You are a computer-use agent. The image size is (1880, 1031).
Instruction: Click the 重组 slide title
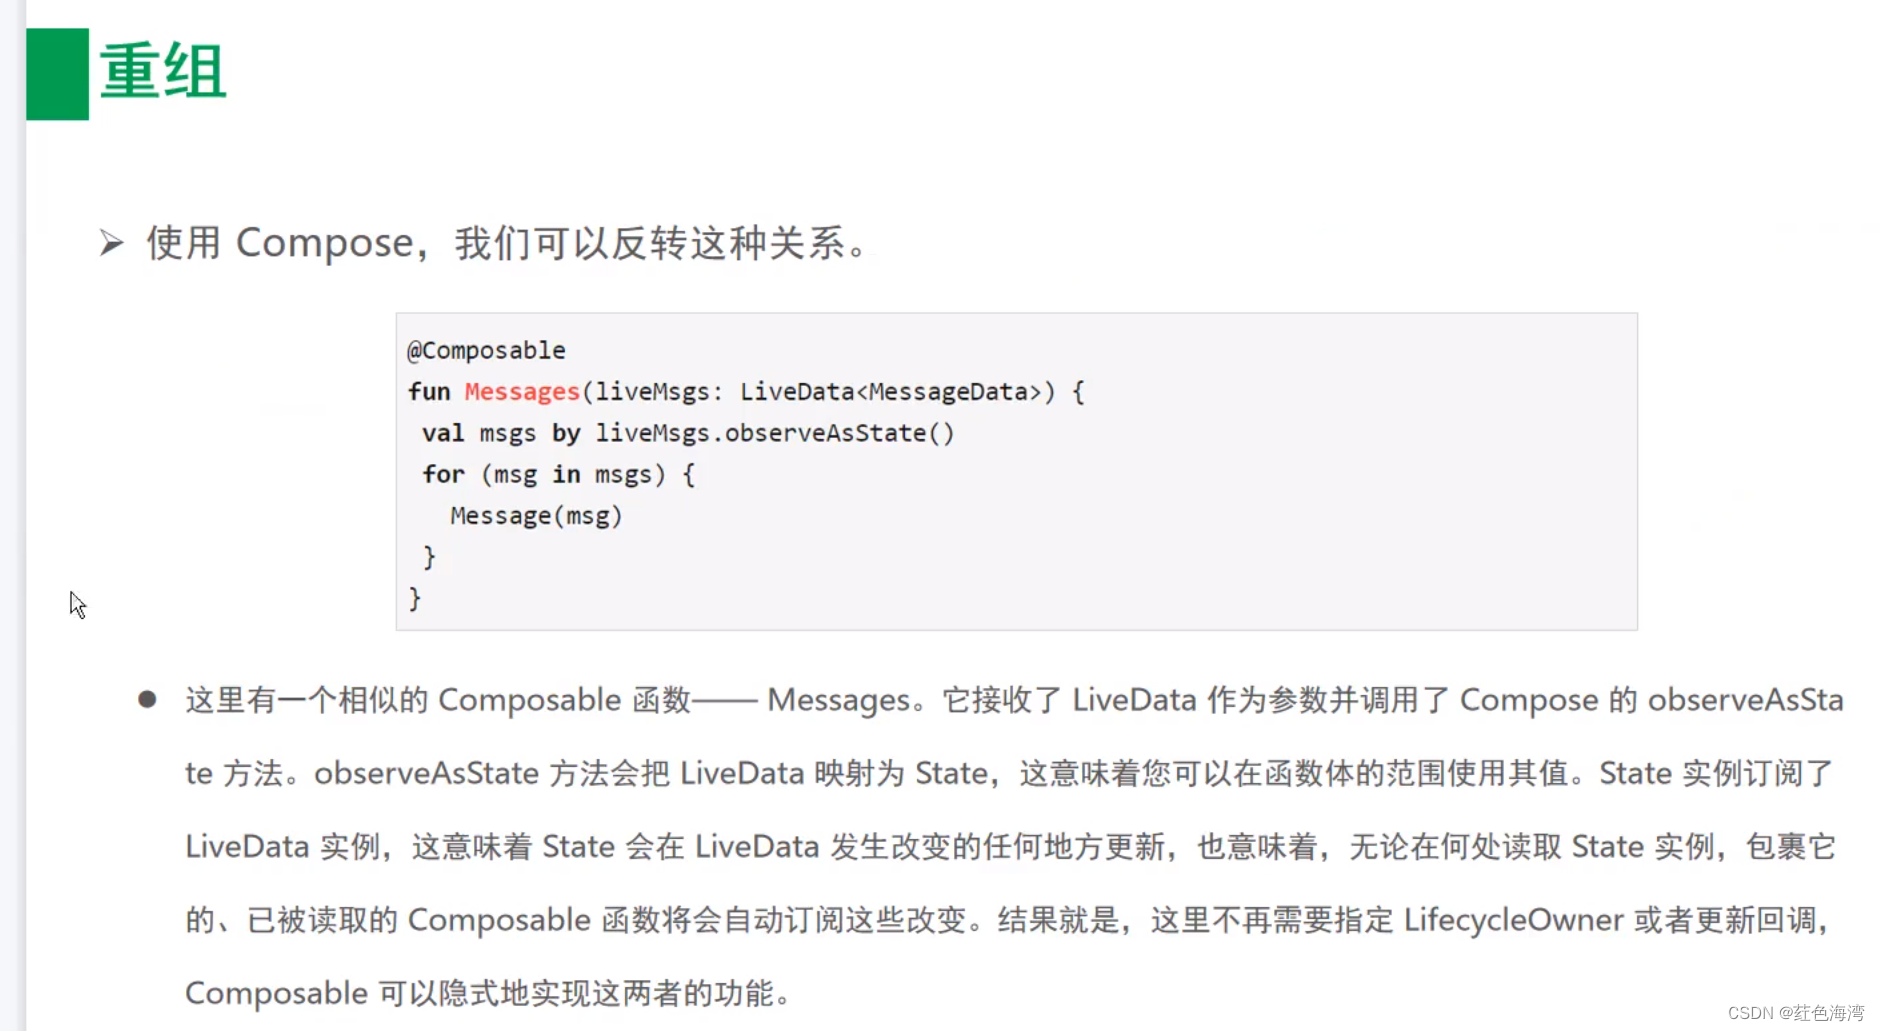click(x=163, y=72)
